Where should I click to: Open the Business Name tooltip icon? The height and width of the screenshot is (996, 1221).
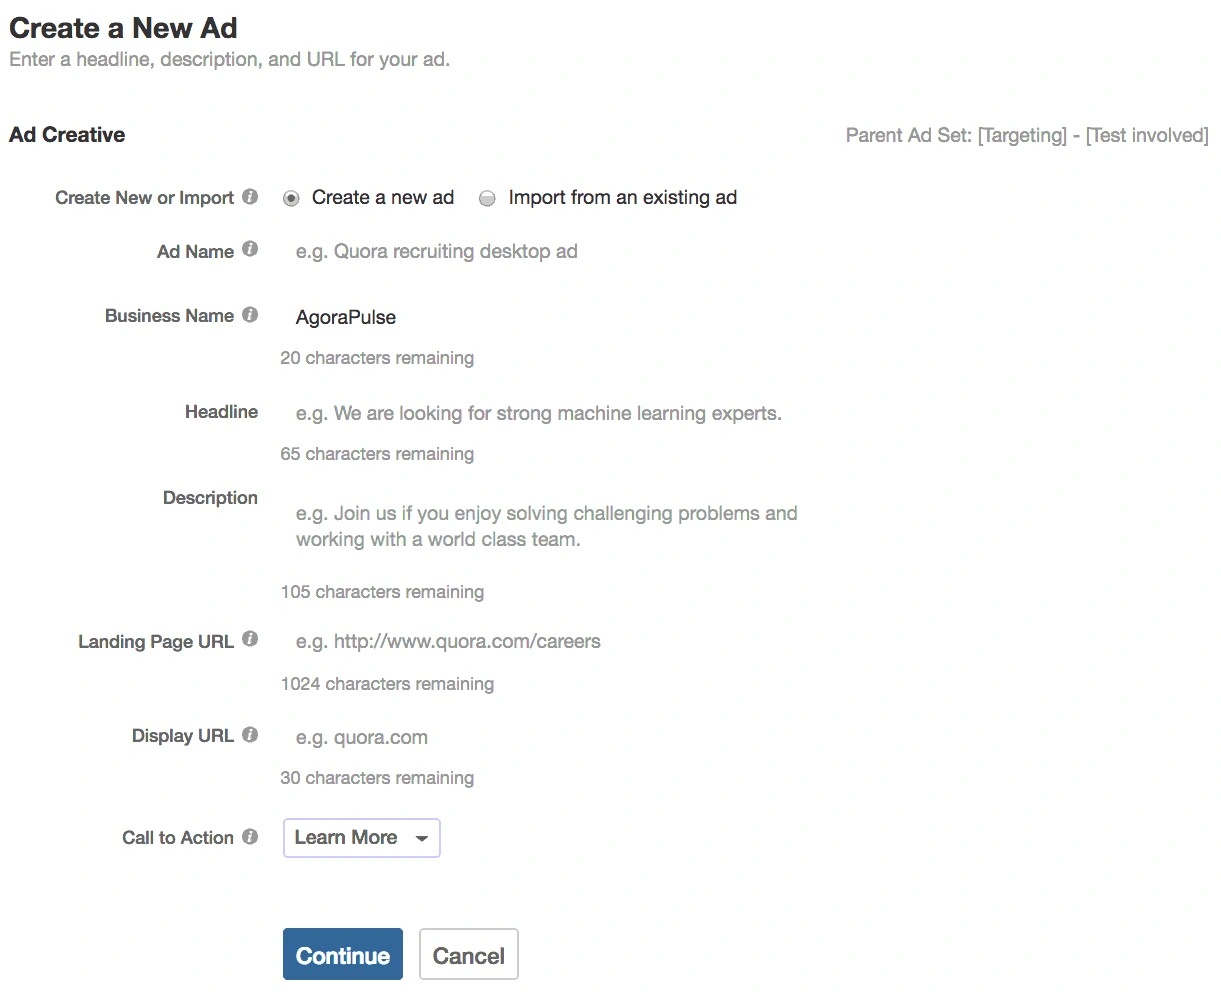[249, 314]
